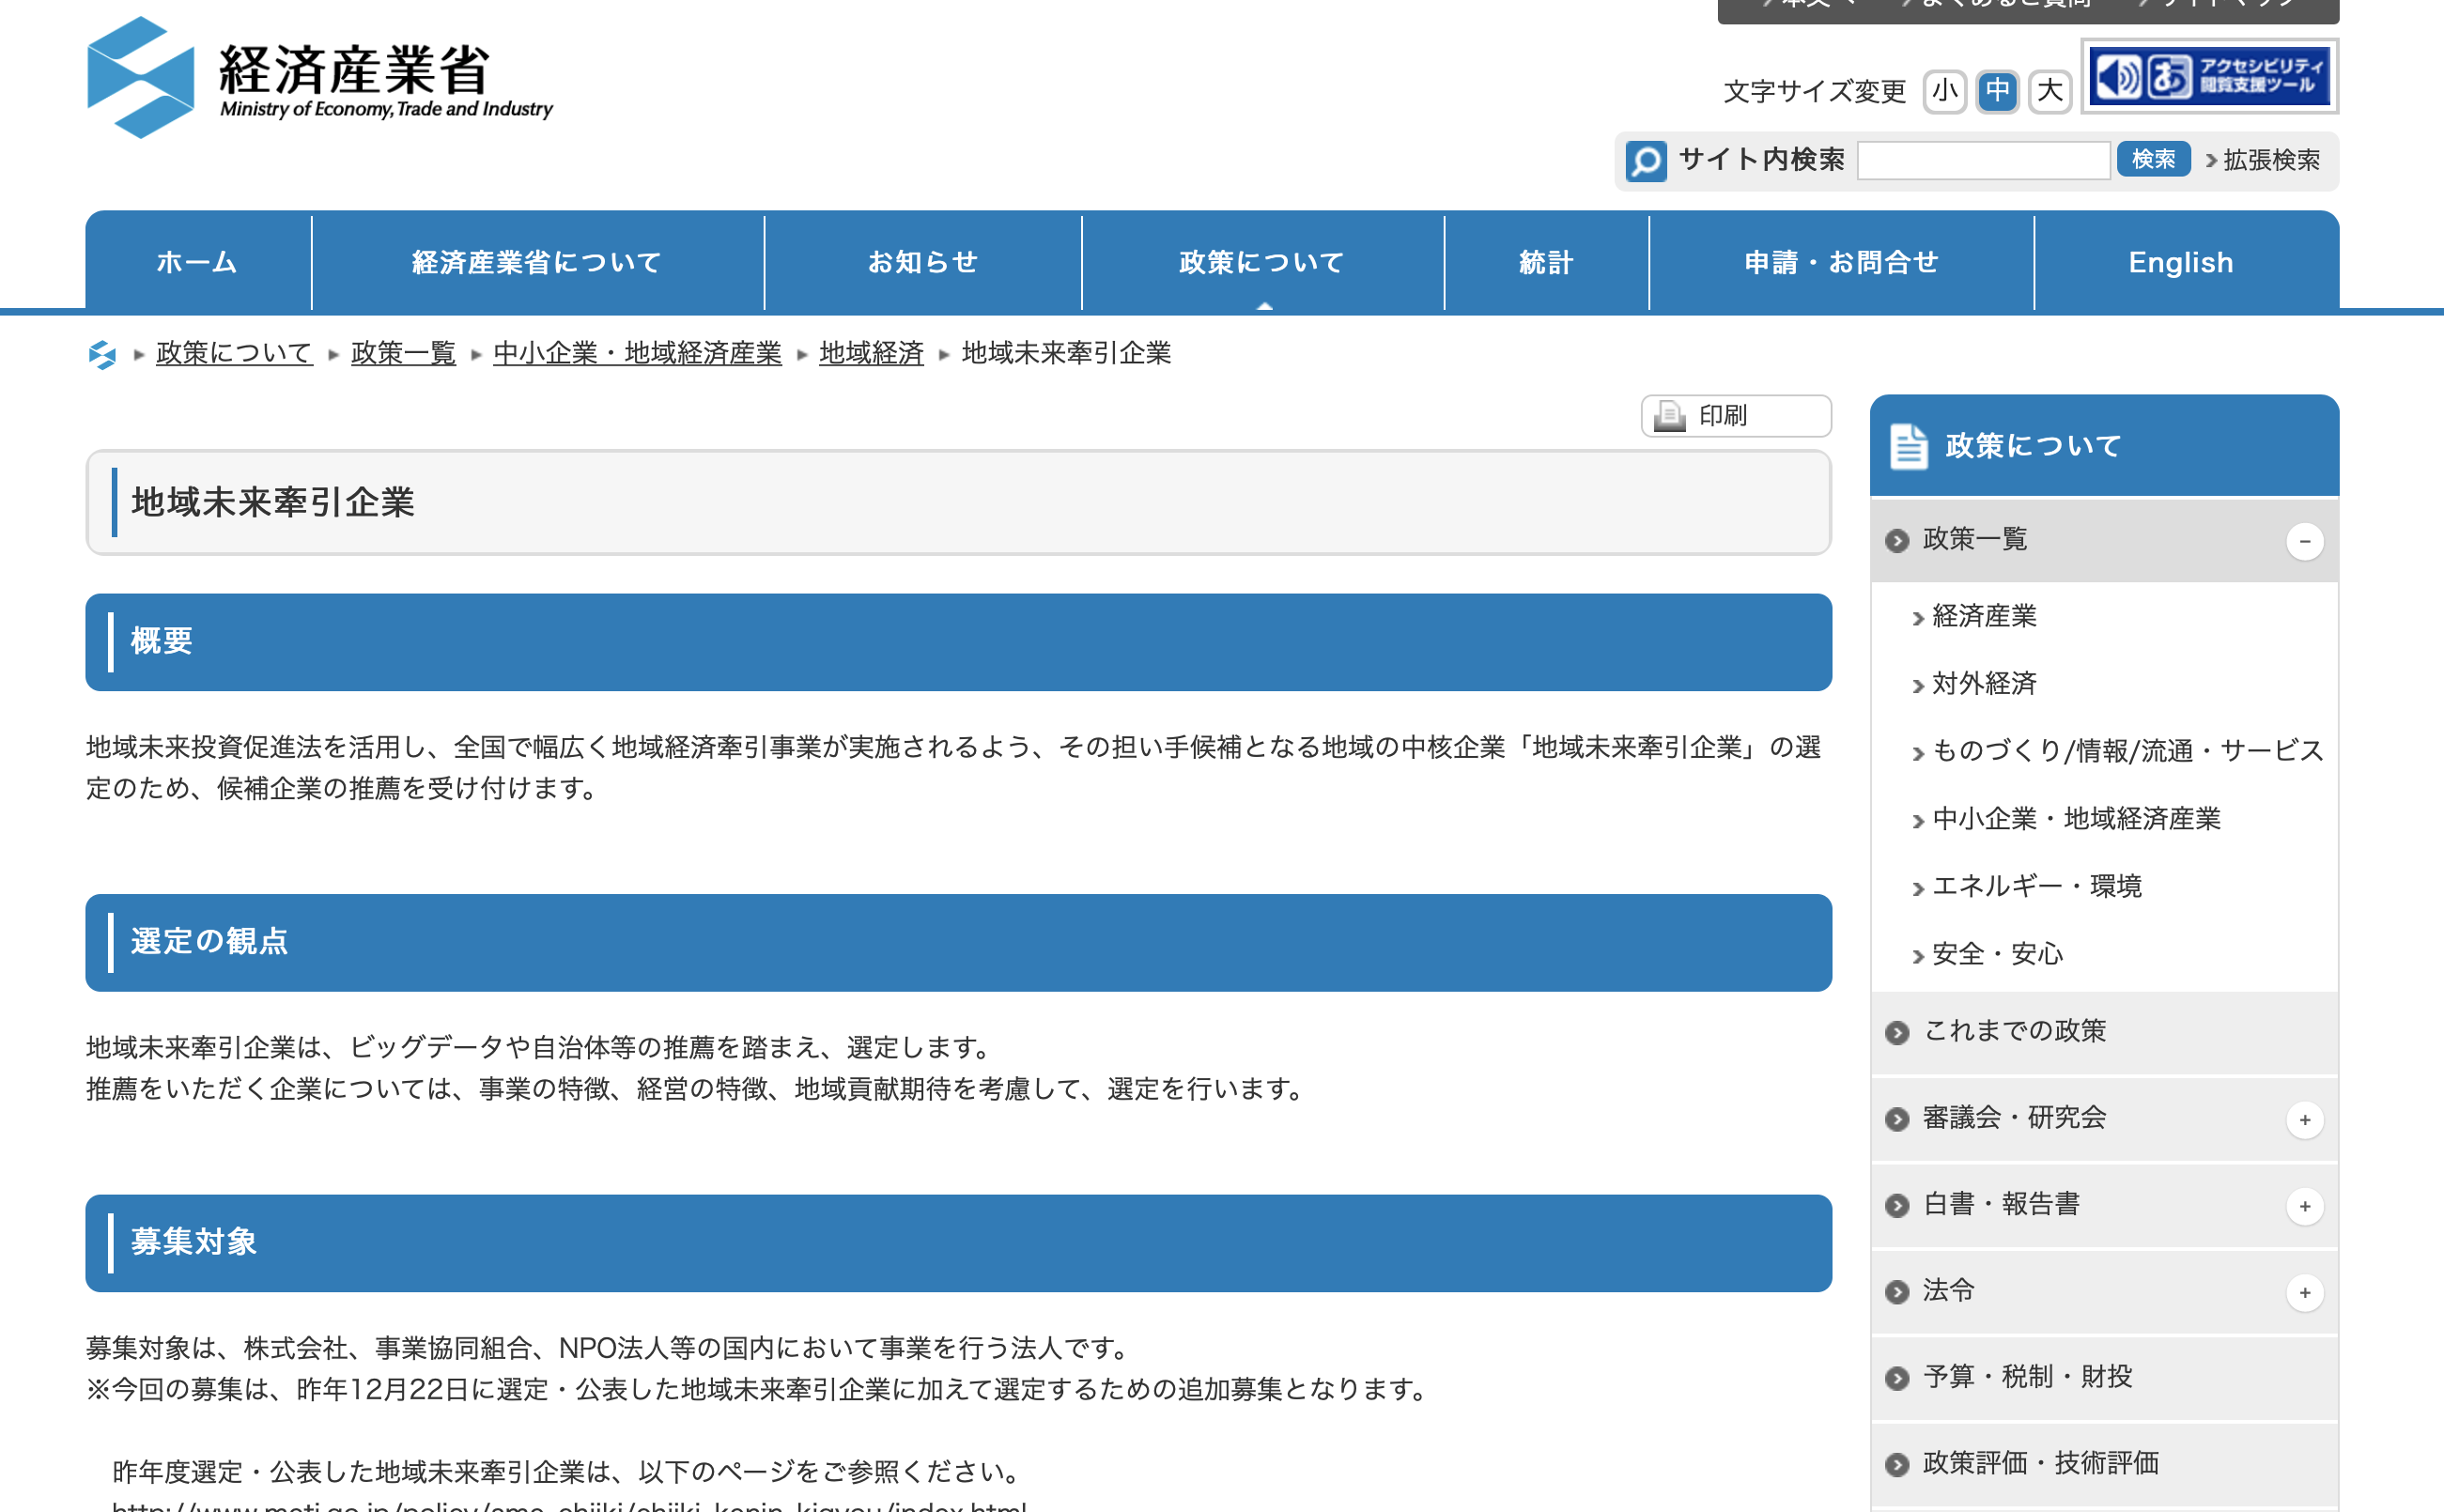Open 安全・安心 sidebar link
Screen dimensions: 2444x1512
coord(1997,955)
